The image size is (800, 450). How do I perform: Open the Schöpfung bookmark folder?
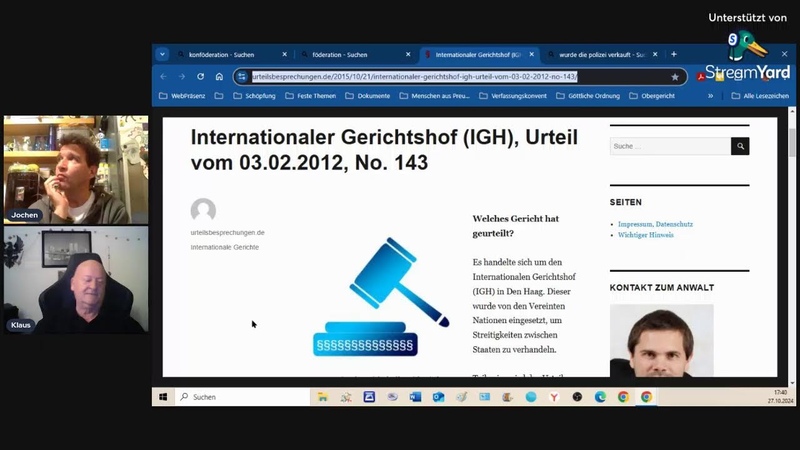pyautogui.click(x=254, y=96)
